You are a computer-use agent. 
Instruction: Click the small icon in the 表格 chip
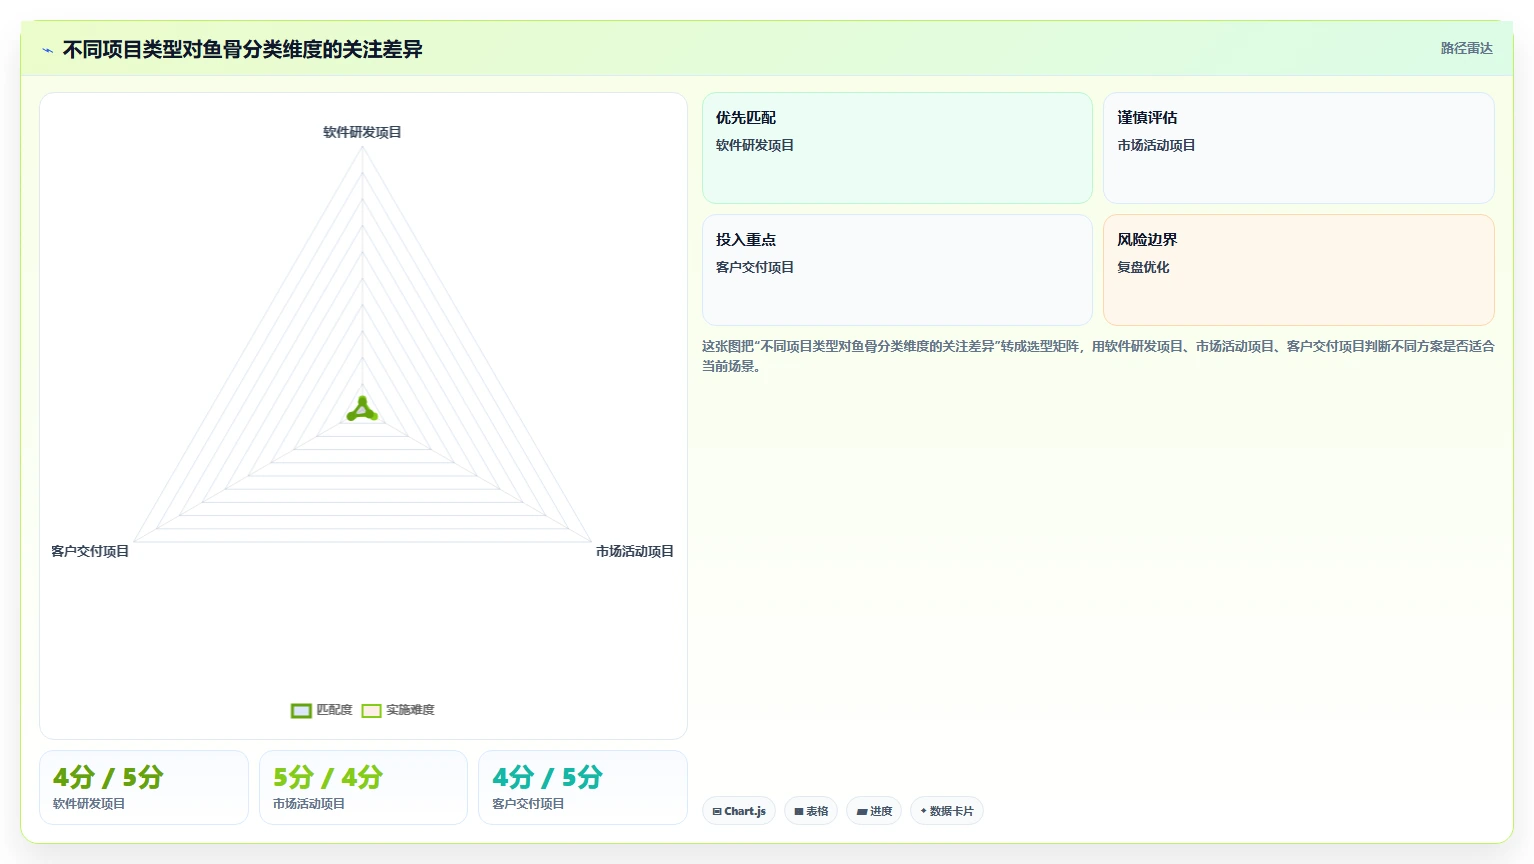tap(799, 812)
